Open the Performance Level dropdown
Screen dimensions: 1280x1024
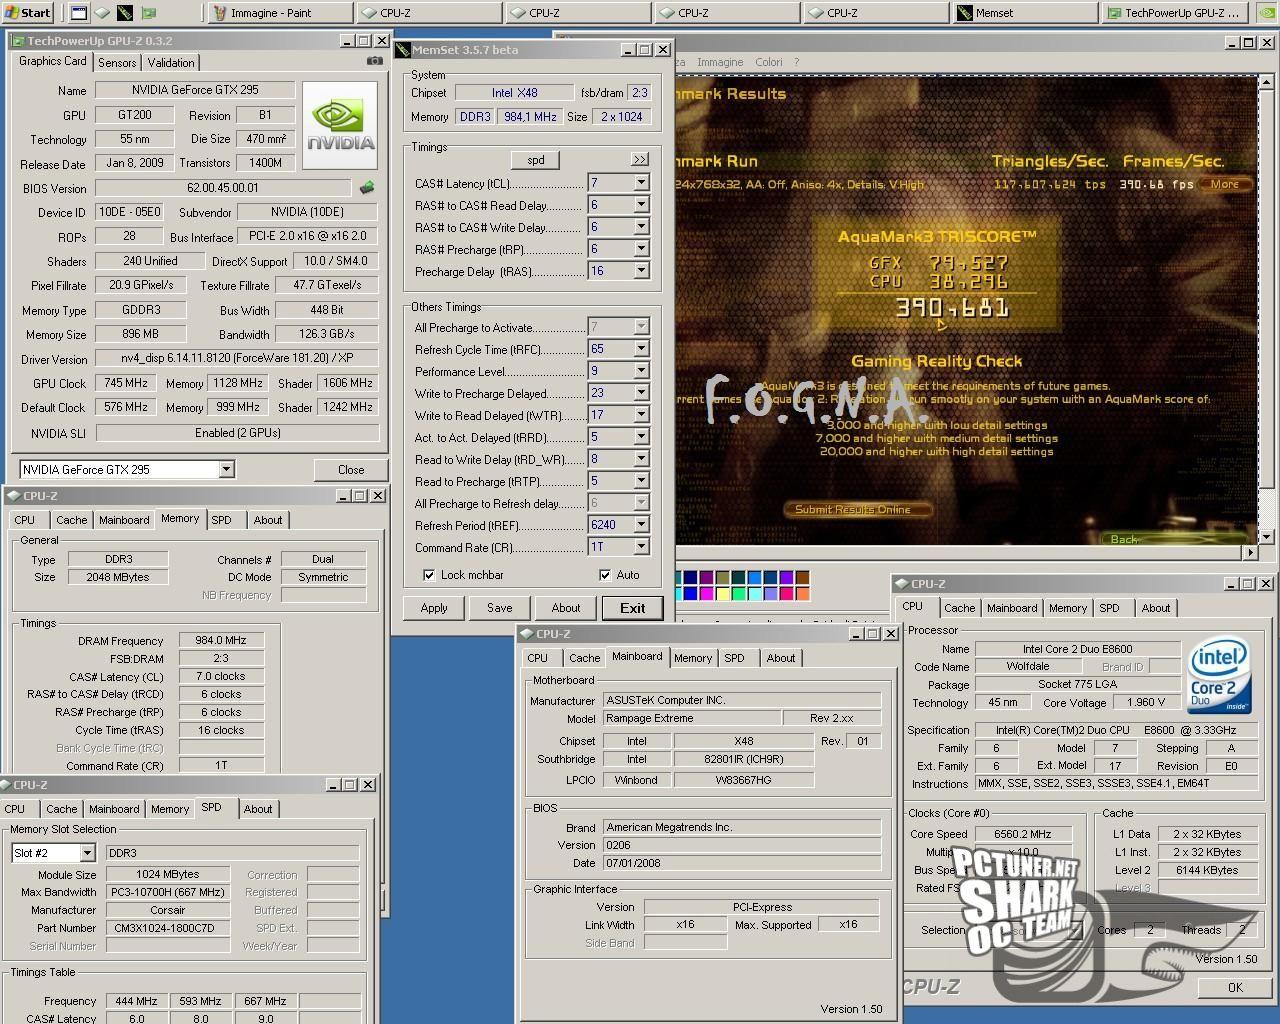tap(641, 371)
